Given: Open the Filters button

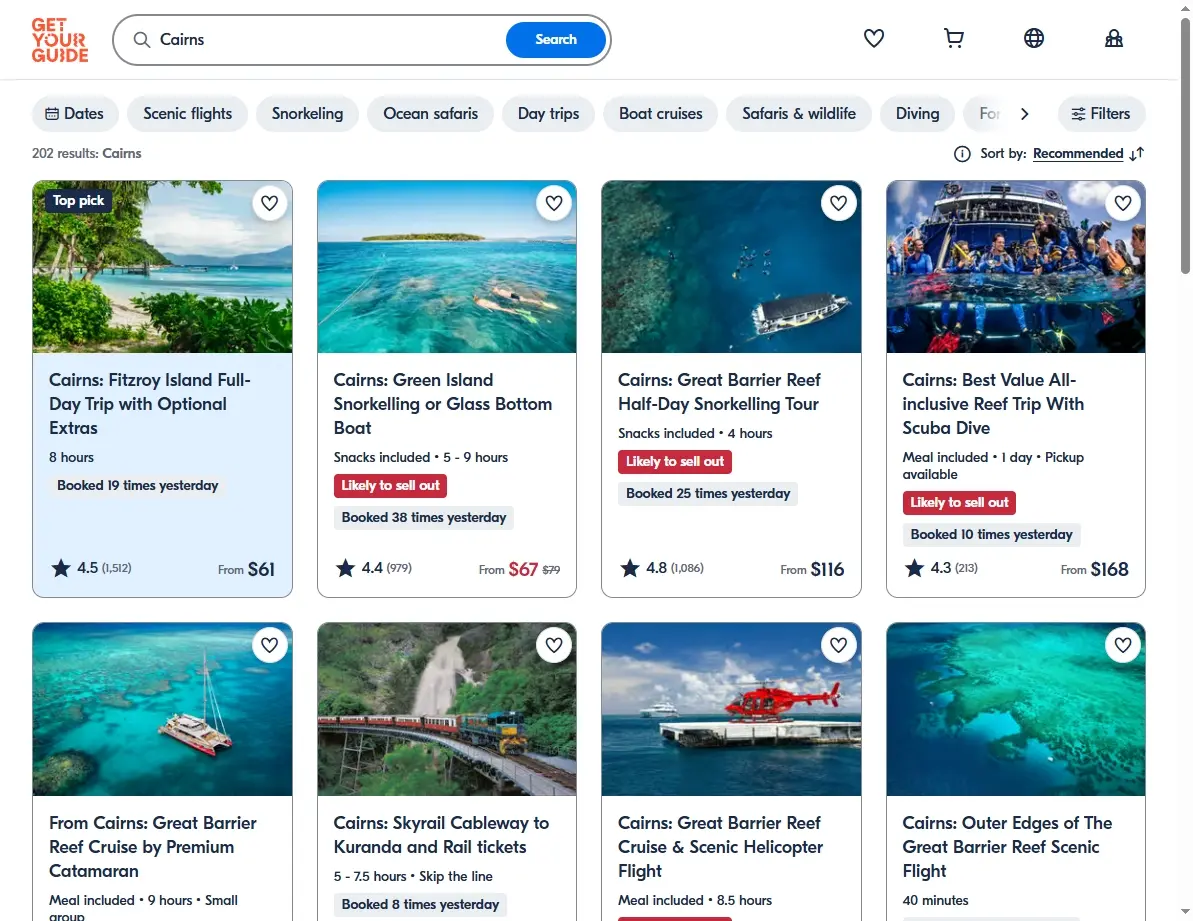Looking at the screenshot, I should pyautogui.click(x=1101, y=114).
